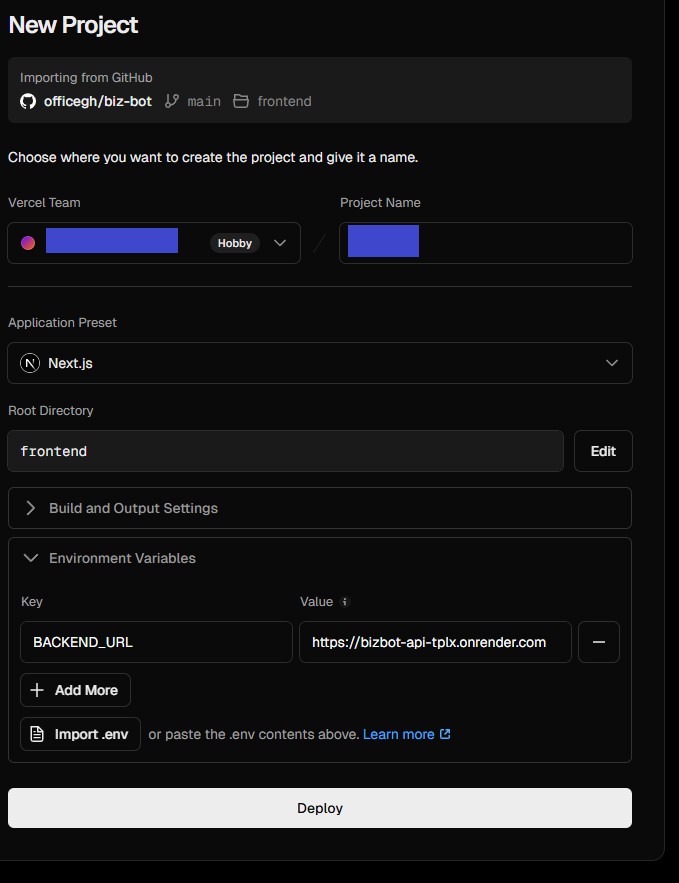Remove the BACKEND_URL variable with minus button

click(599, 642)
